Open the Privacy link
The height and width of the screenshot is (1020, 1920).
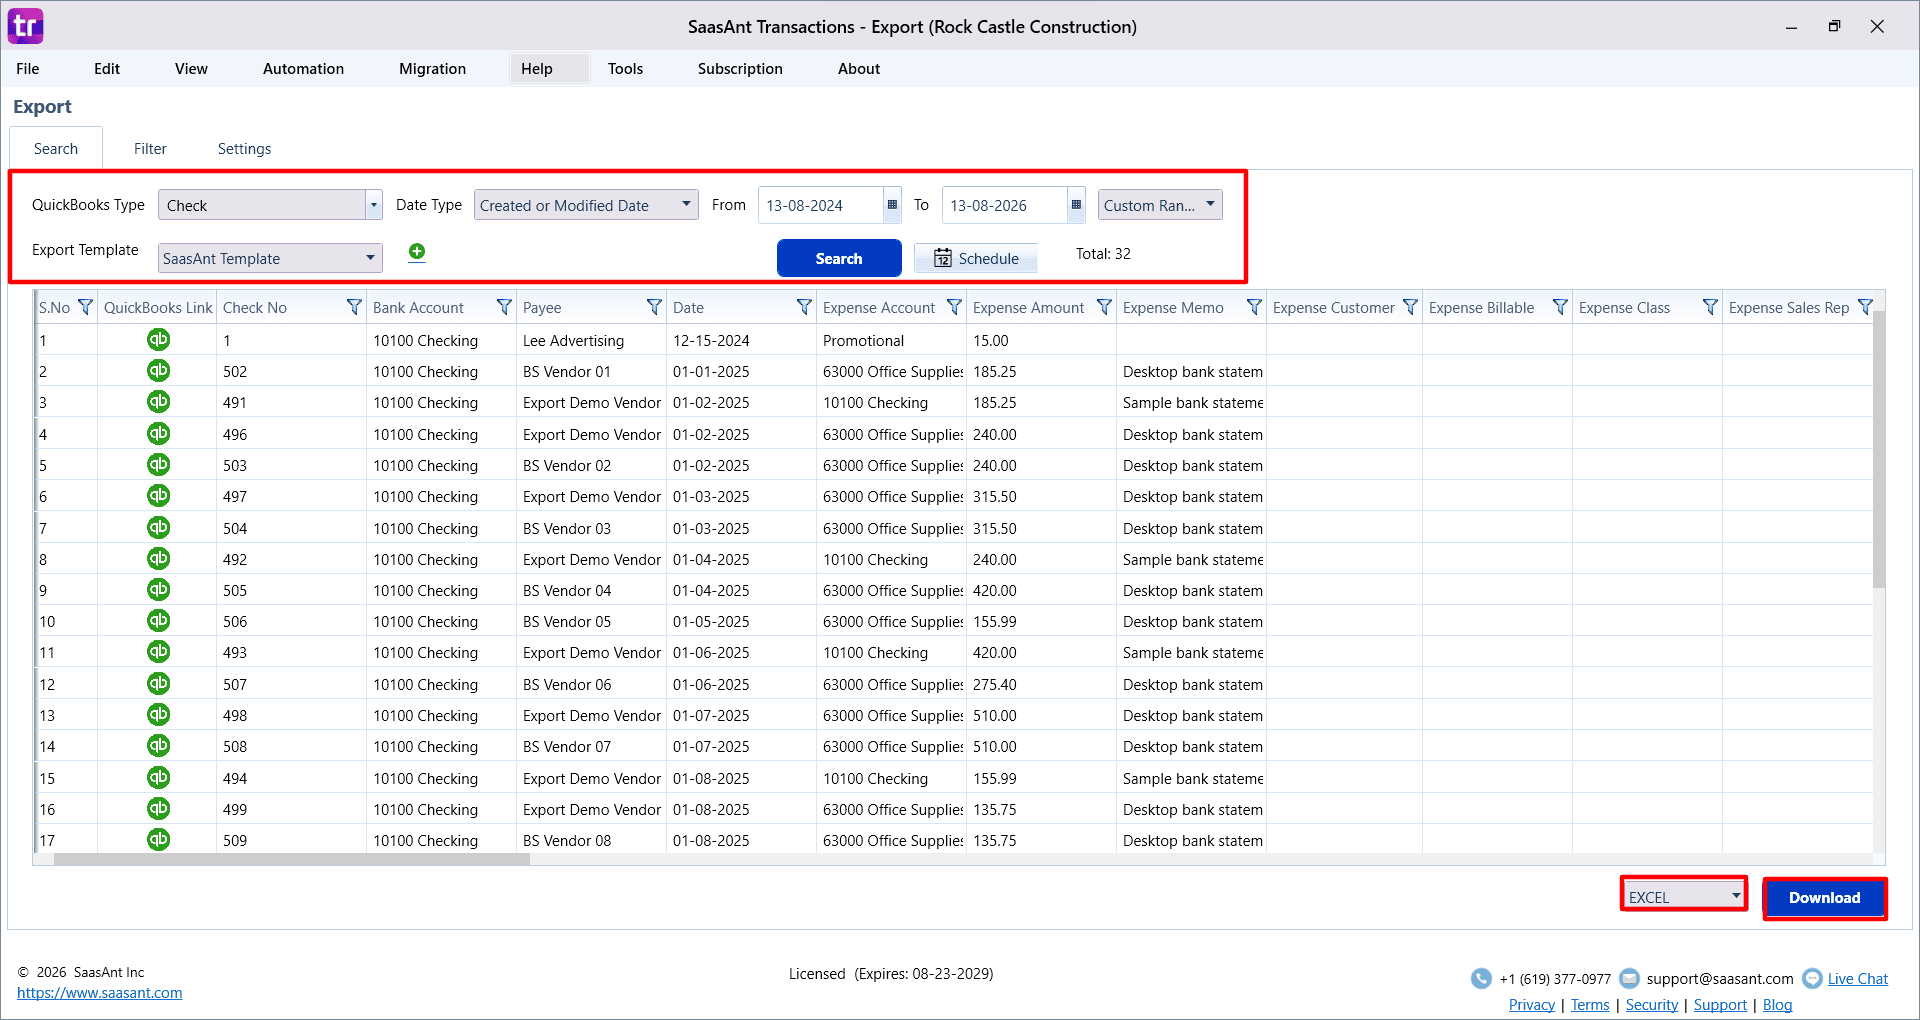pos(1532,1005)
